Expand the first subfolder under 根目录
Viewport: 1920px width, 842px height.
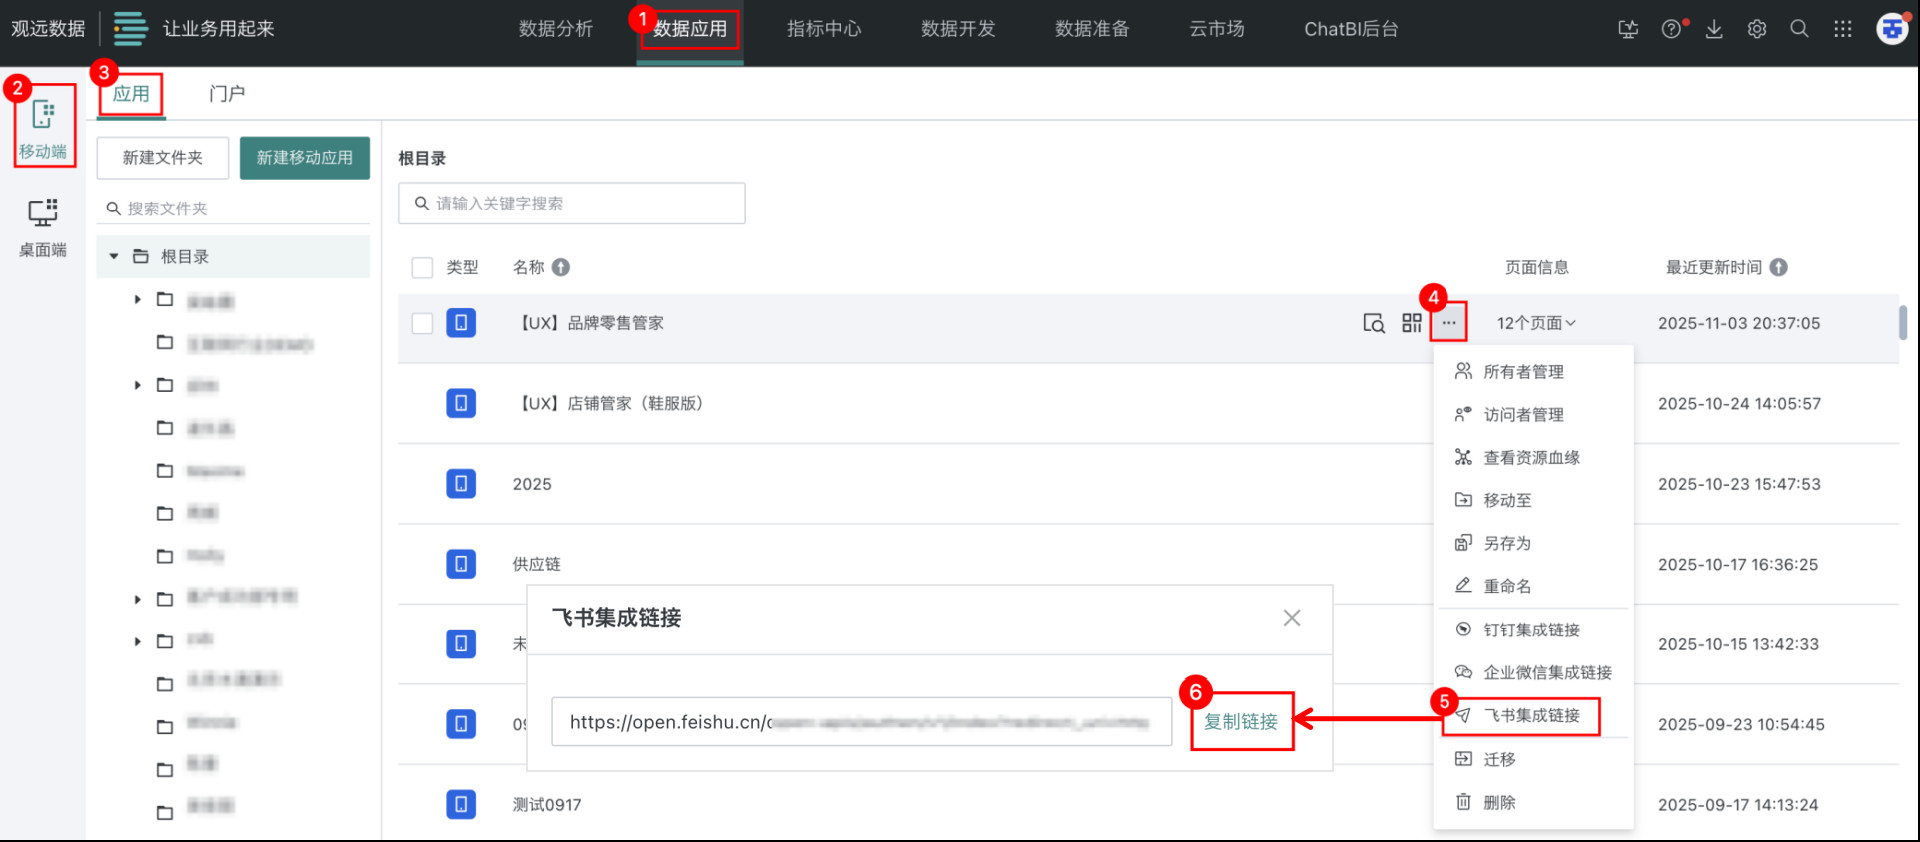pos(138,300)
